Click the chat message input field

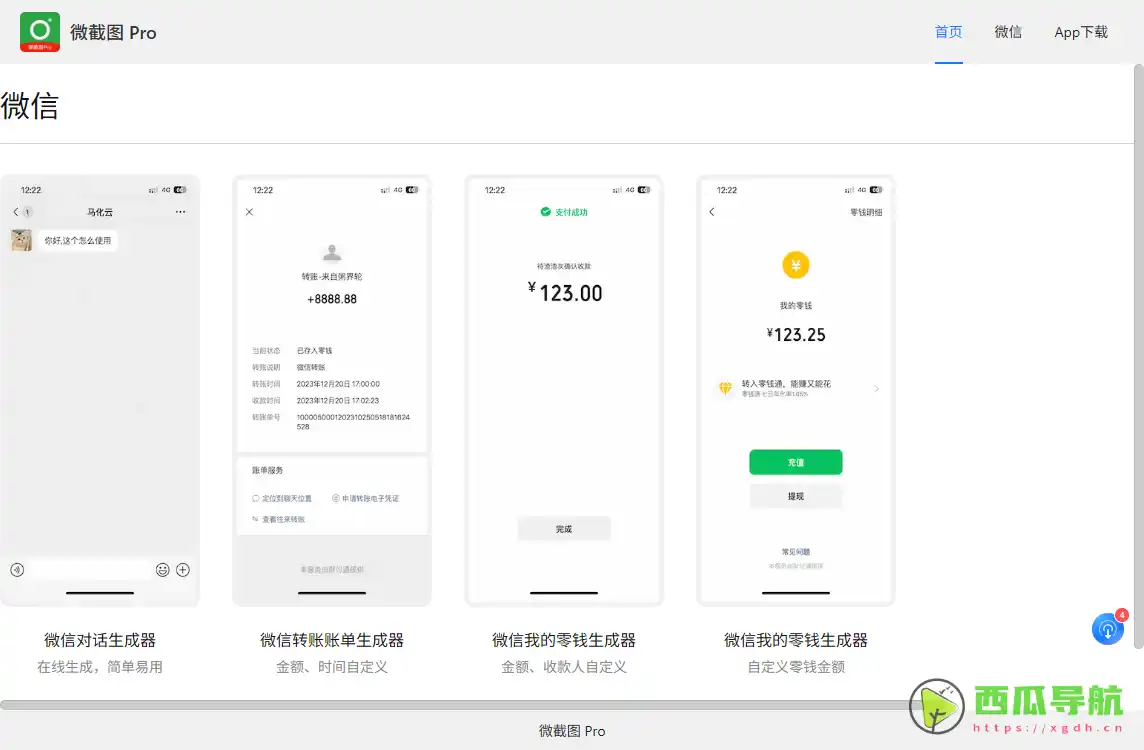coord(90,570)
